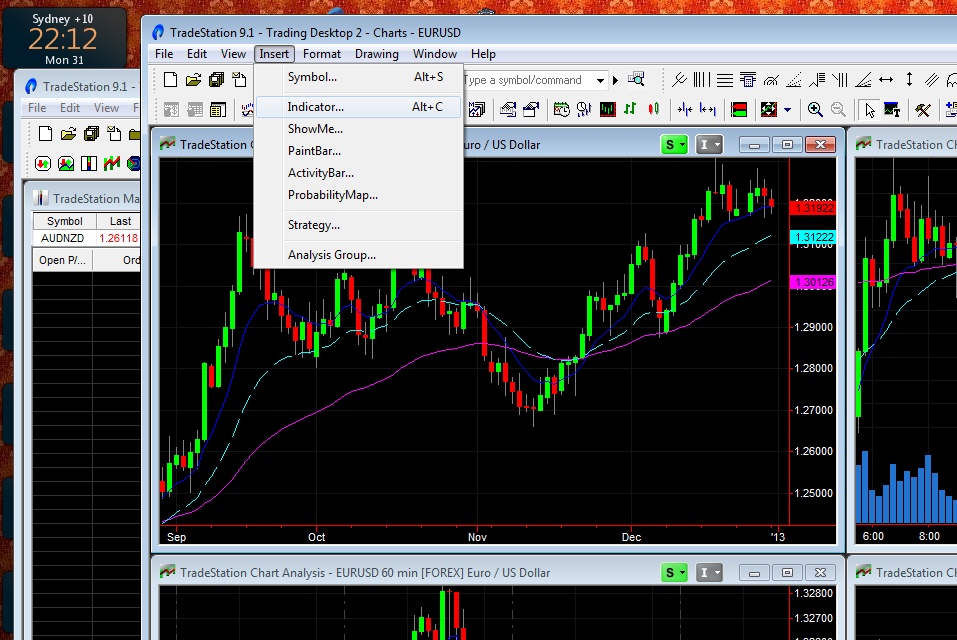Click the Last column header in the back window
Screen dimensions: 957x640
120,221
